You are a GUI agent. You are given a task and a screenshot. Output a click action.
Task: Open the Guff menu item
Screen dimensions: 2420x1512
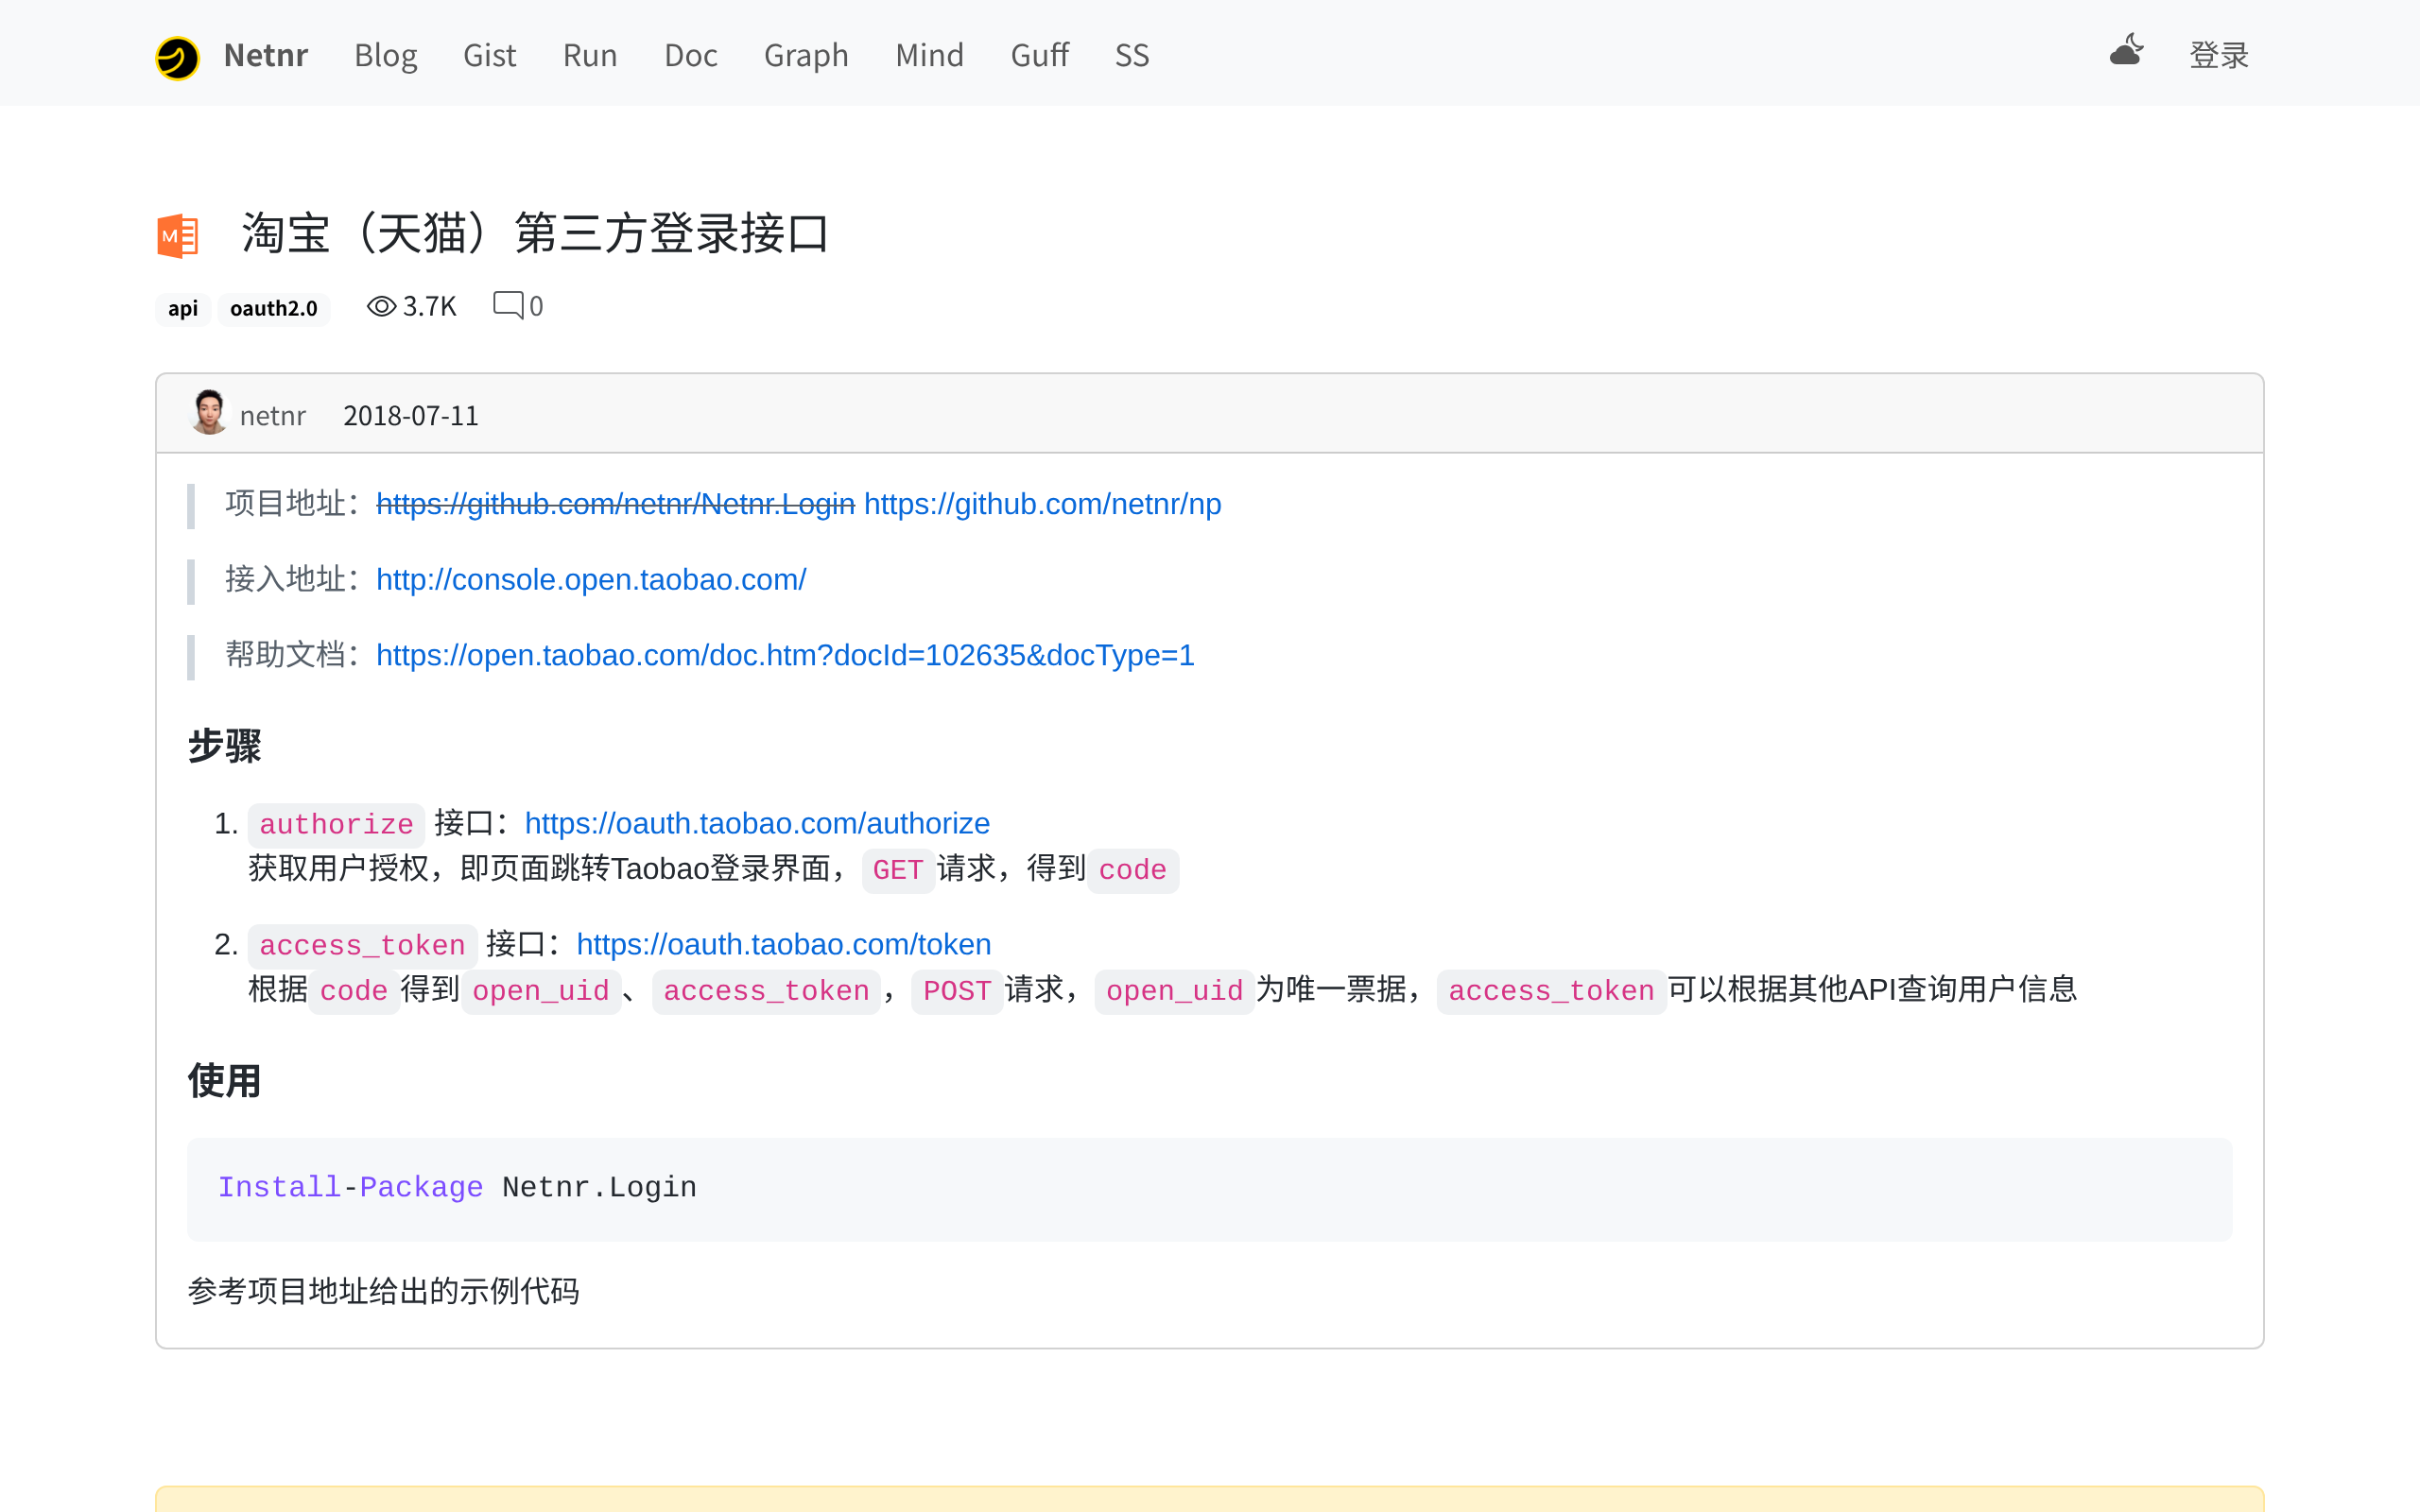click(1039, 55)
